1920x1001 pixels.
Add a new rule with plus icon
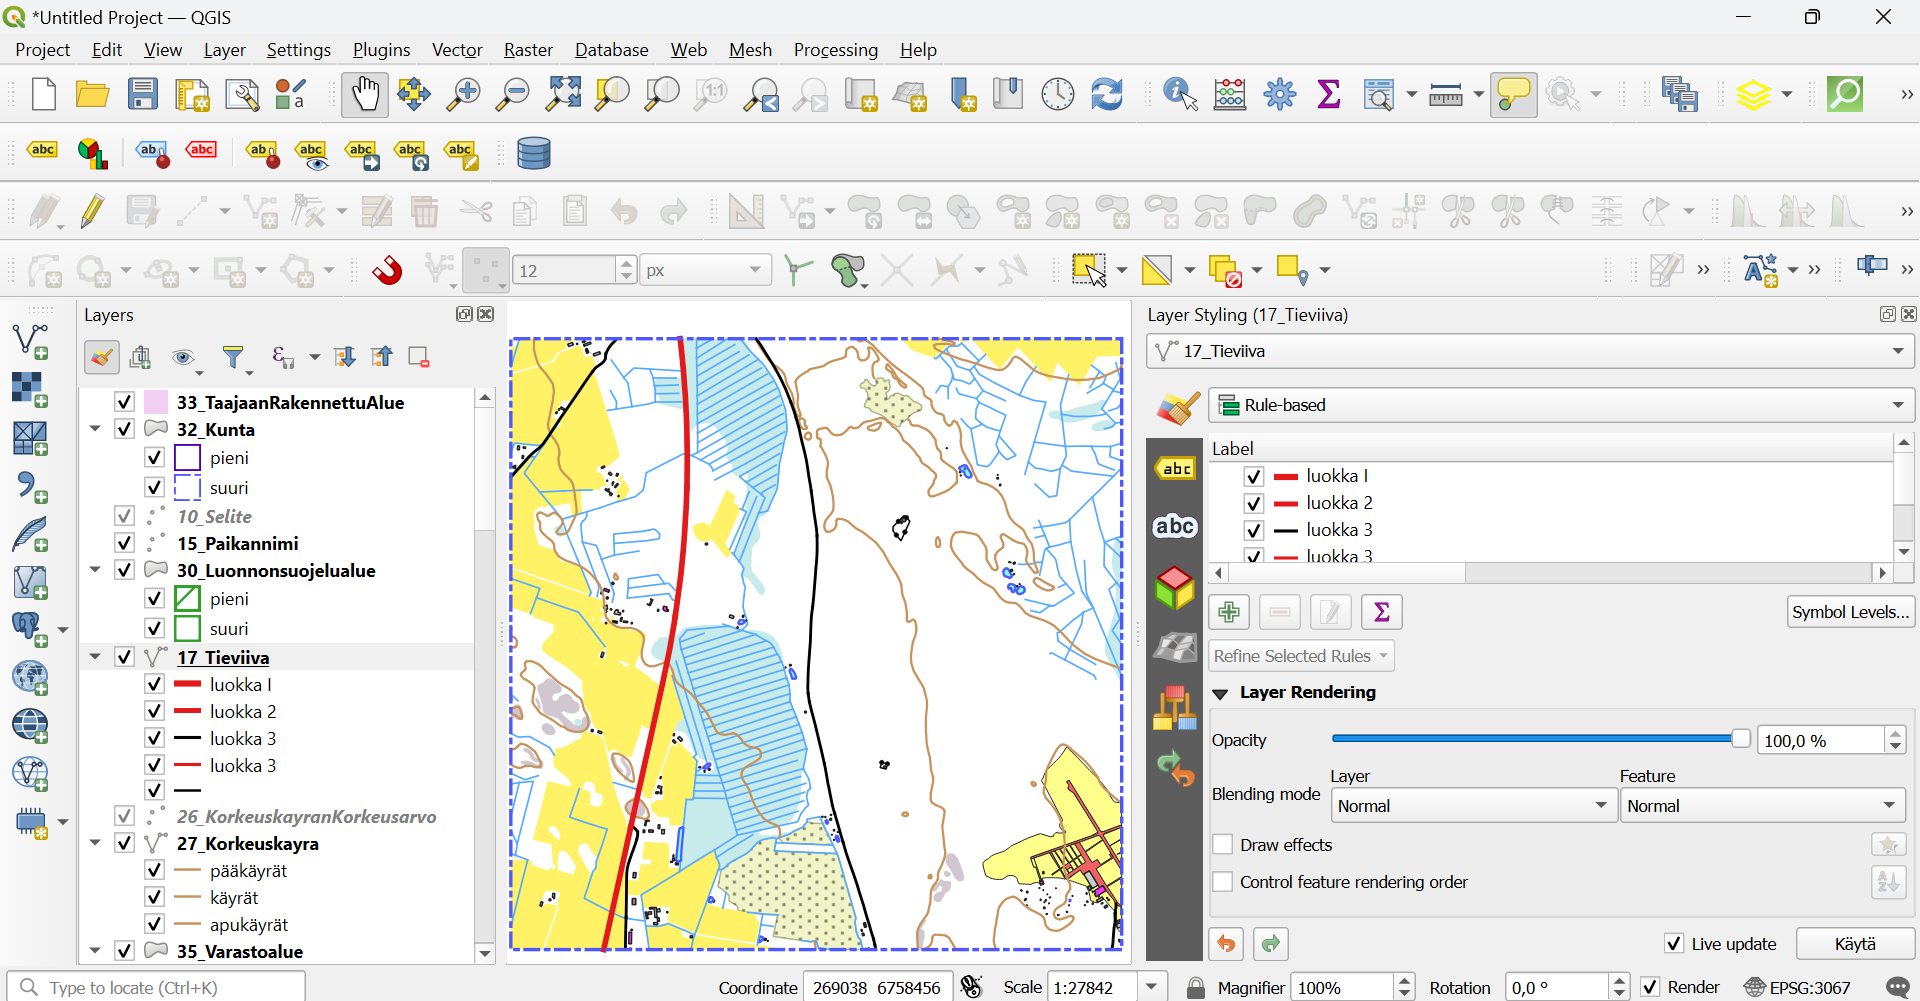1230,612
